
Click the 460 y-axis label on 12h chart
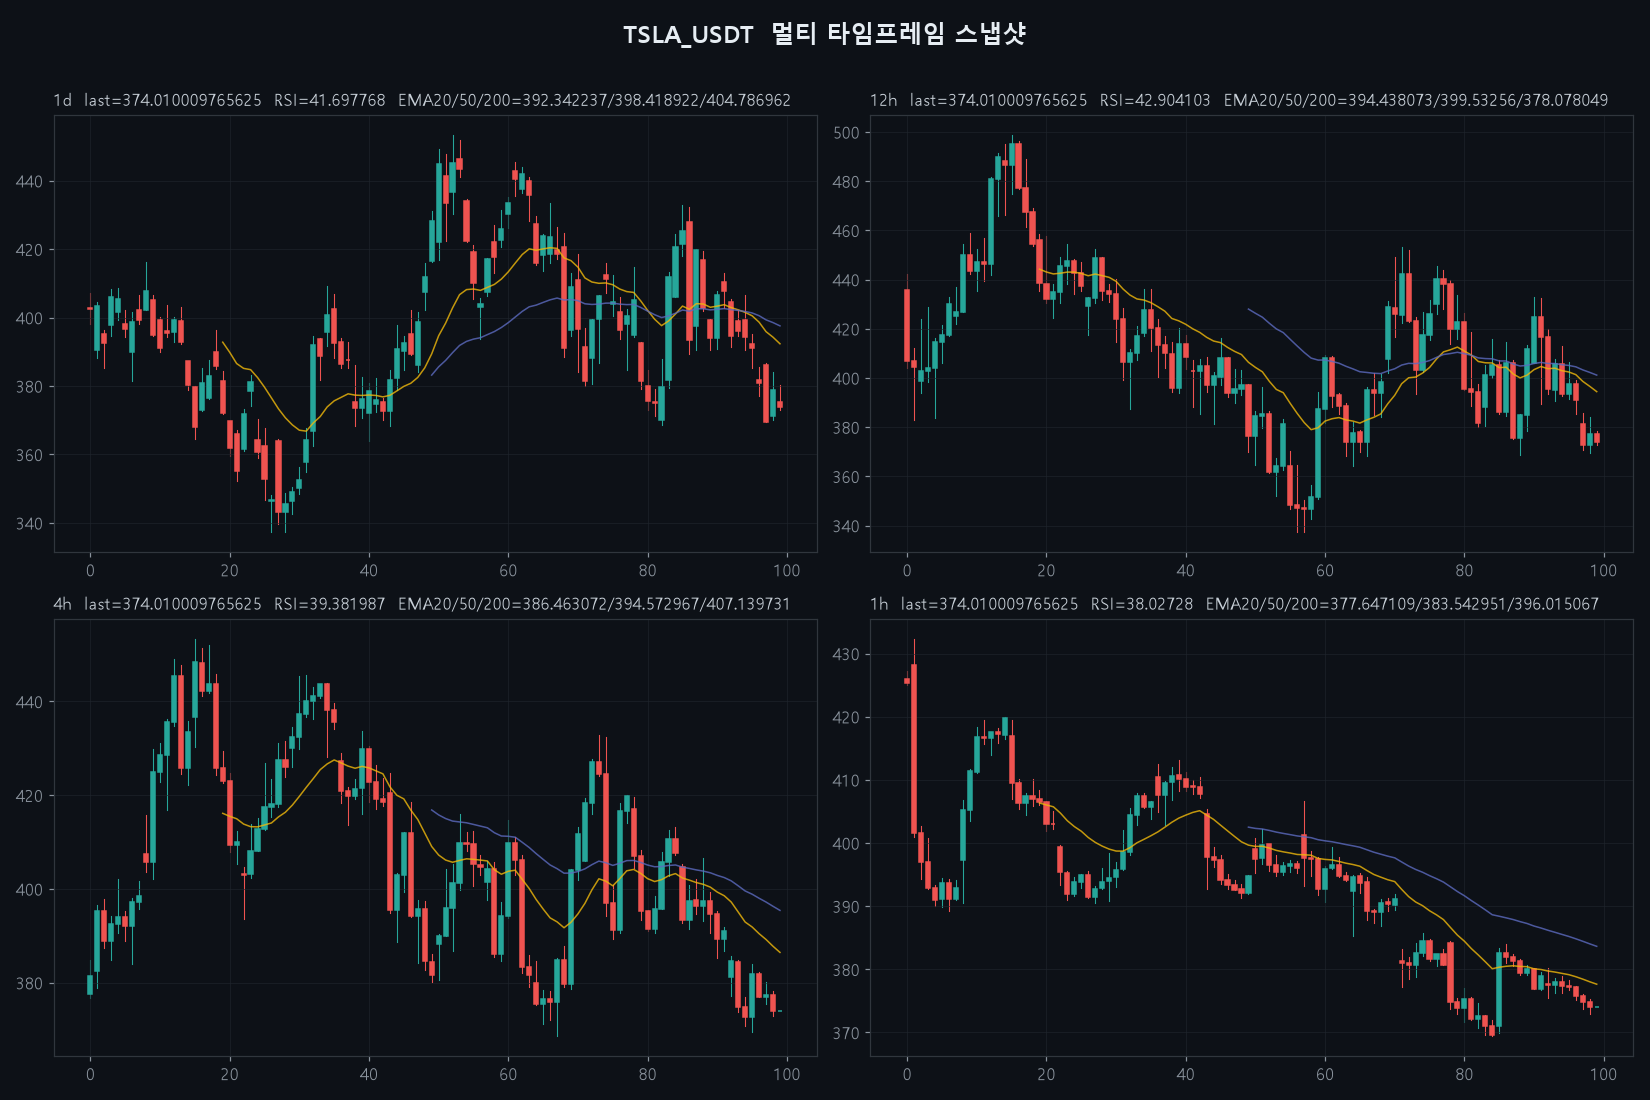tap(846, 231)
